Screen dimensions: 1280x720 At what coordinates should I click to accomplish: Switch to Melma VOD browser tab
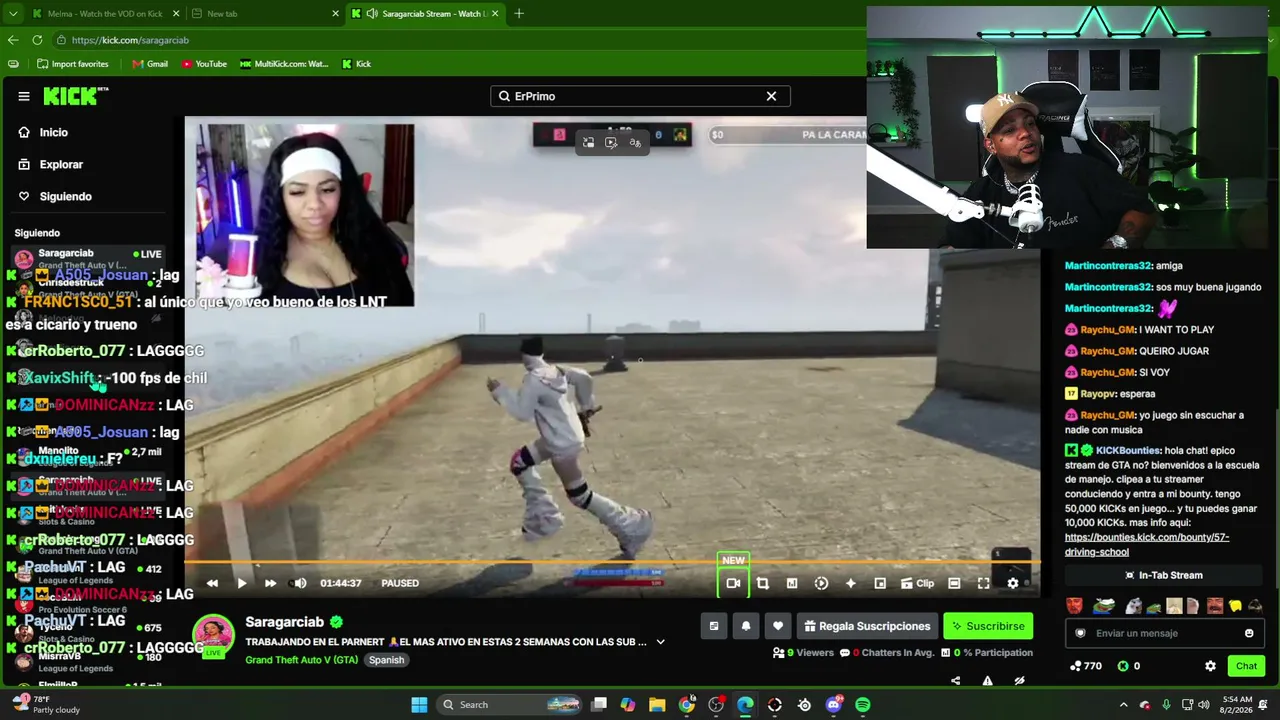(x=105, y=14)
